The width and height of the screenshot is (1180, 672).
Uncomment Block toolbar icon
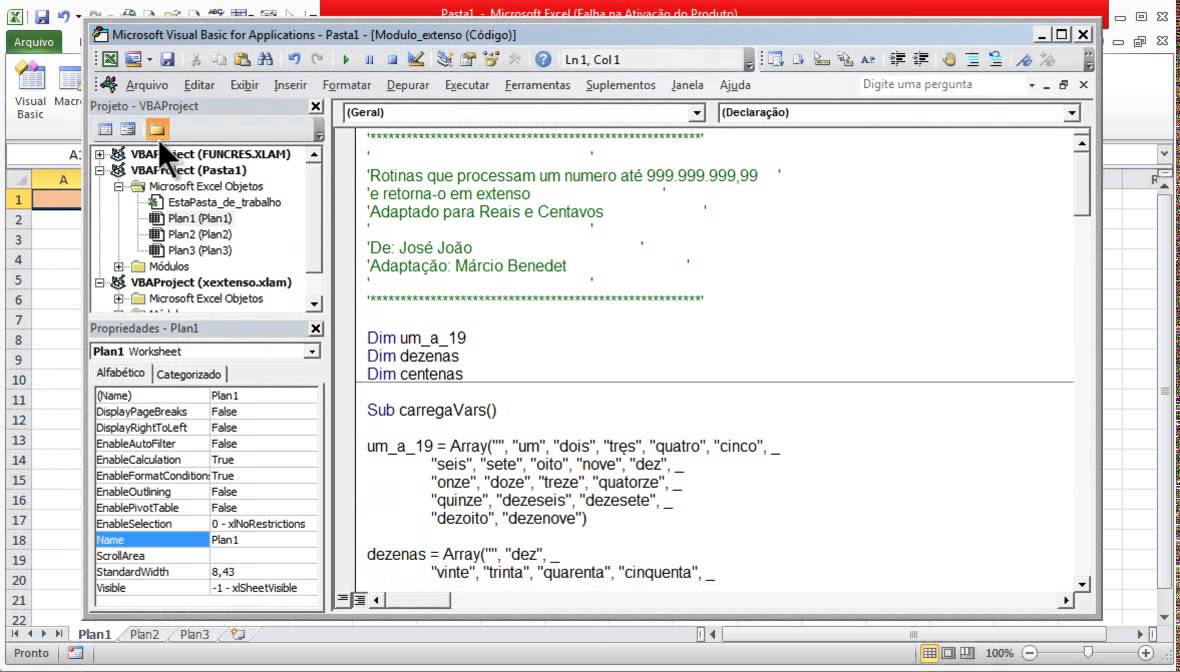(x=996, y=59)
